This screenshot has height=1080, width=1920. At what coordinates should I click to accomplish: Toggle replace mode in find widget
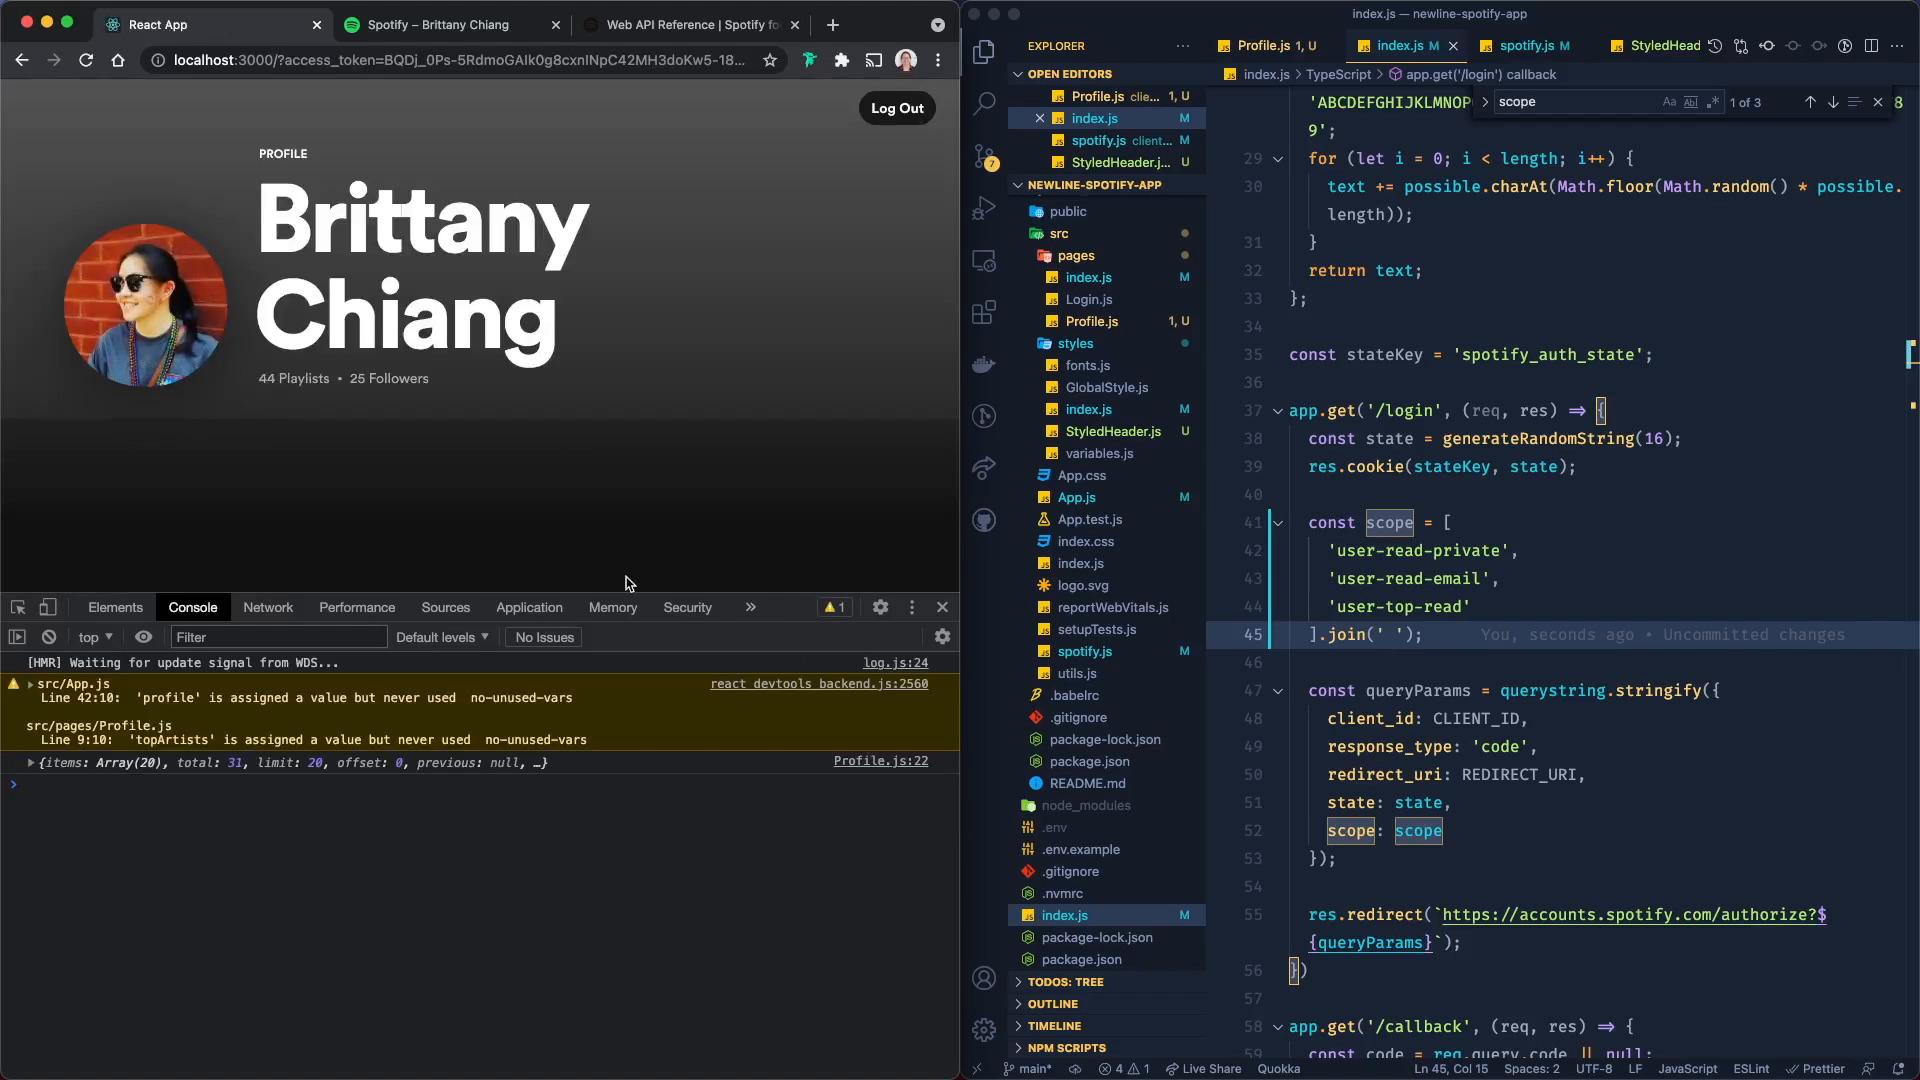pos(1485,102)
